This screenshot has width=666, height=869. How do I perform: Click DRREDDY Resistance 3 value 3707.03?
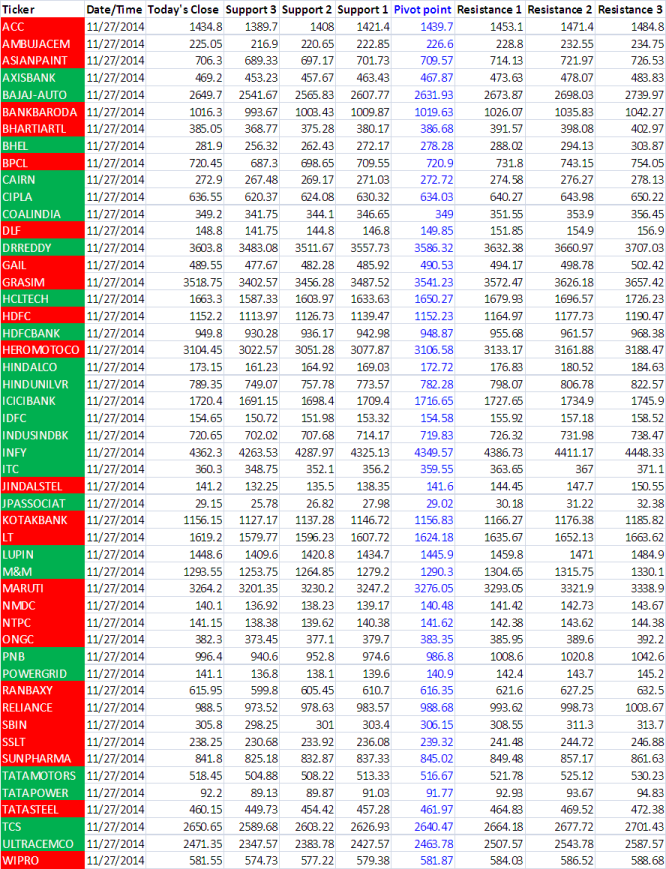point(644,248)
